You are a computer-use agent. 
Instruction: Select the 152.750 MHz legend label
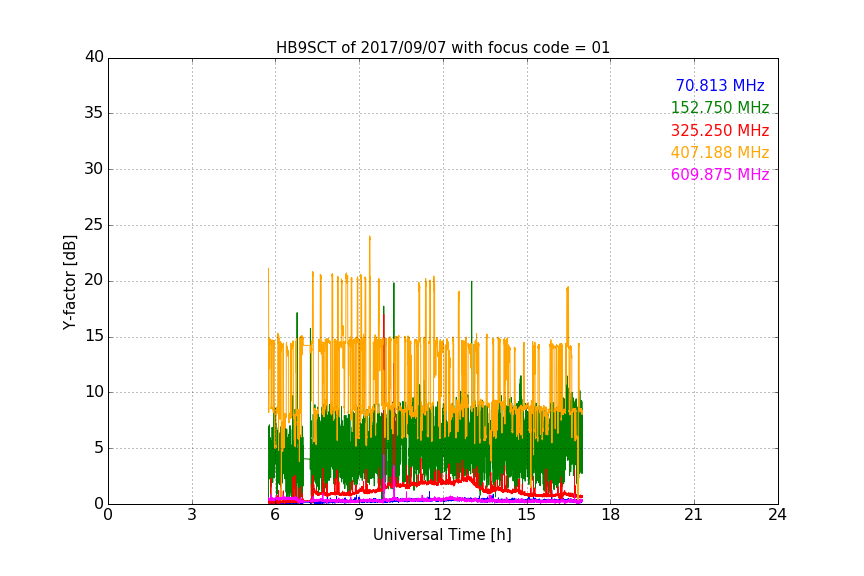click(720, 107)
